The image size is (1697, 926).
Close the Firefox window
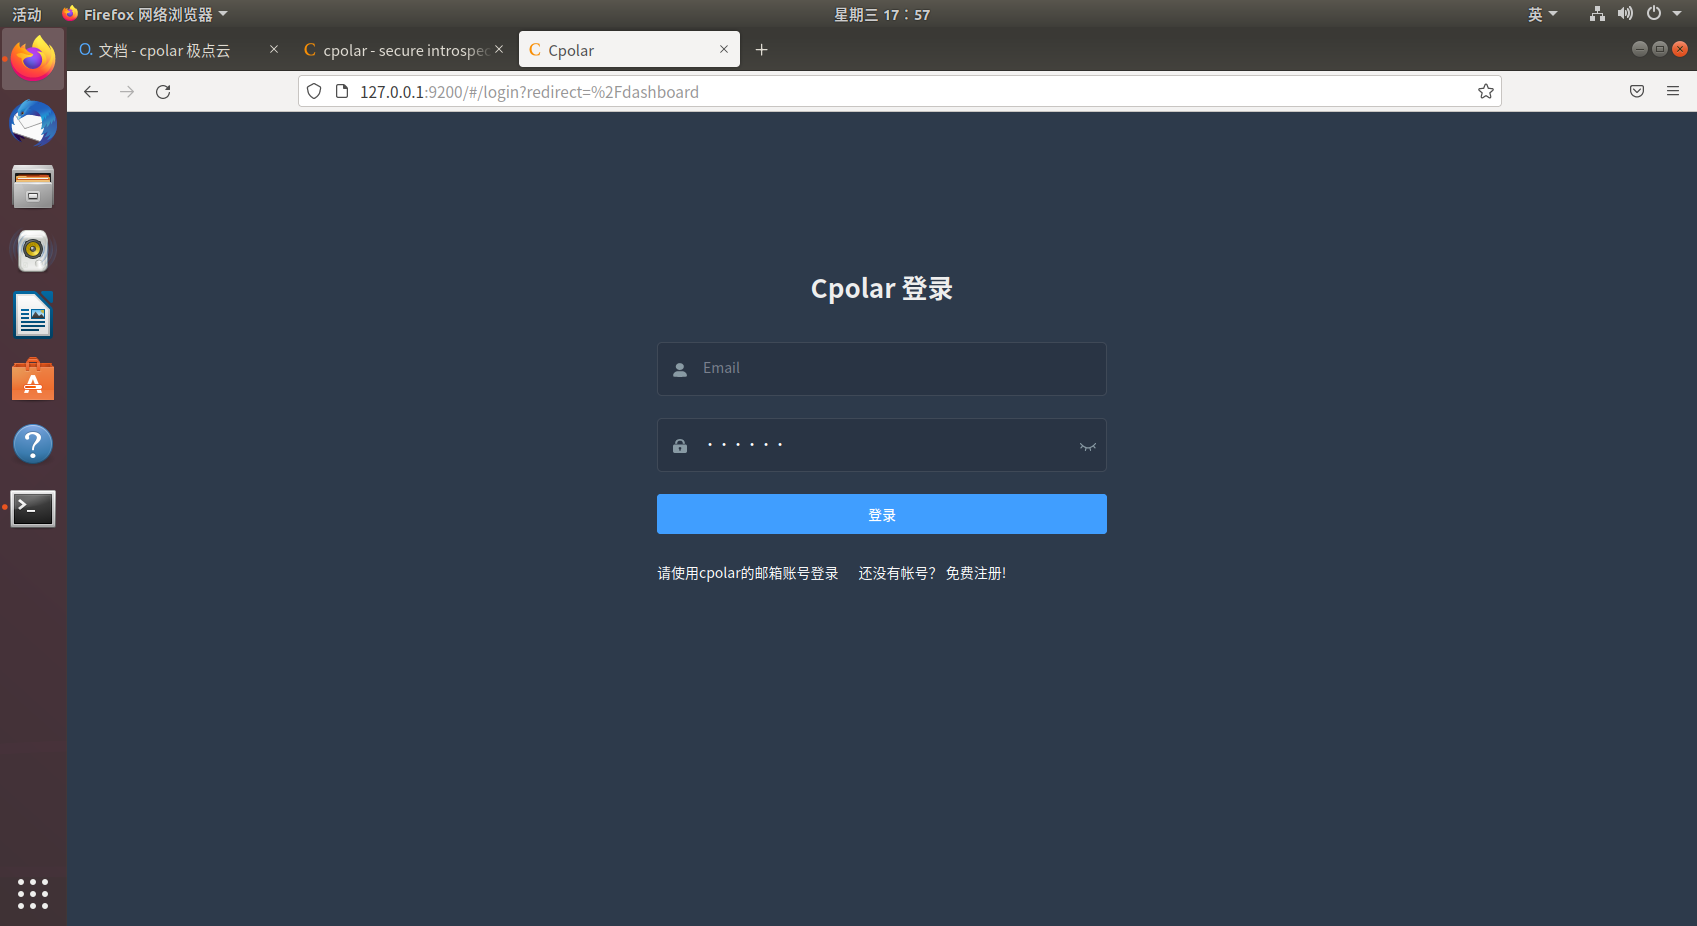click(x=1680, y=49)
